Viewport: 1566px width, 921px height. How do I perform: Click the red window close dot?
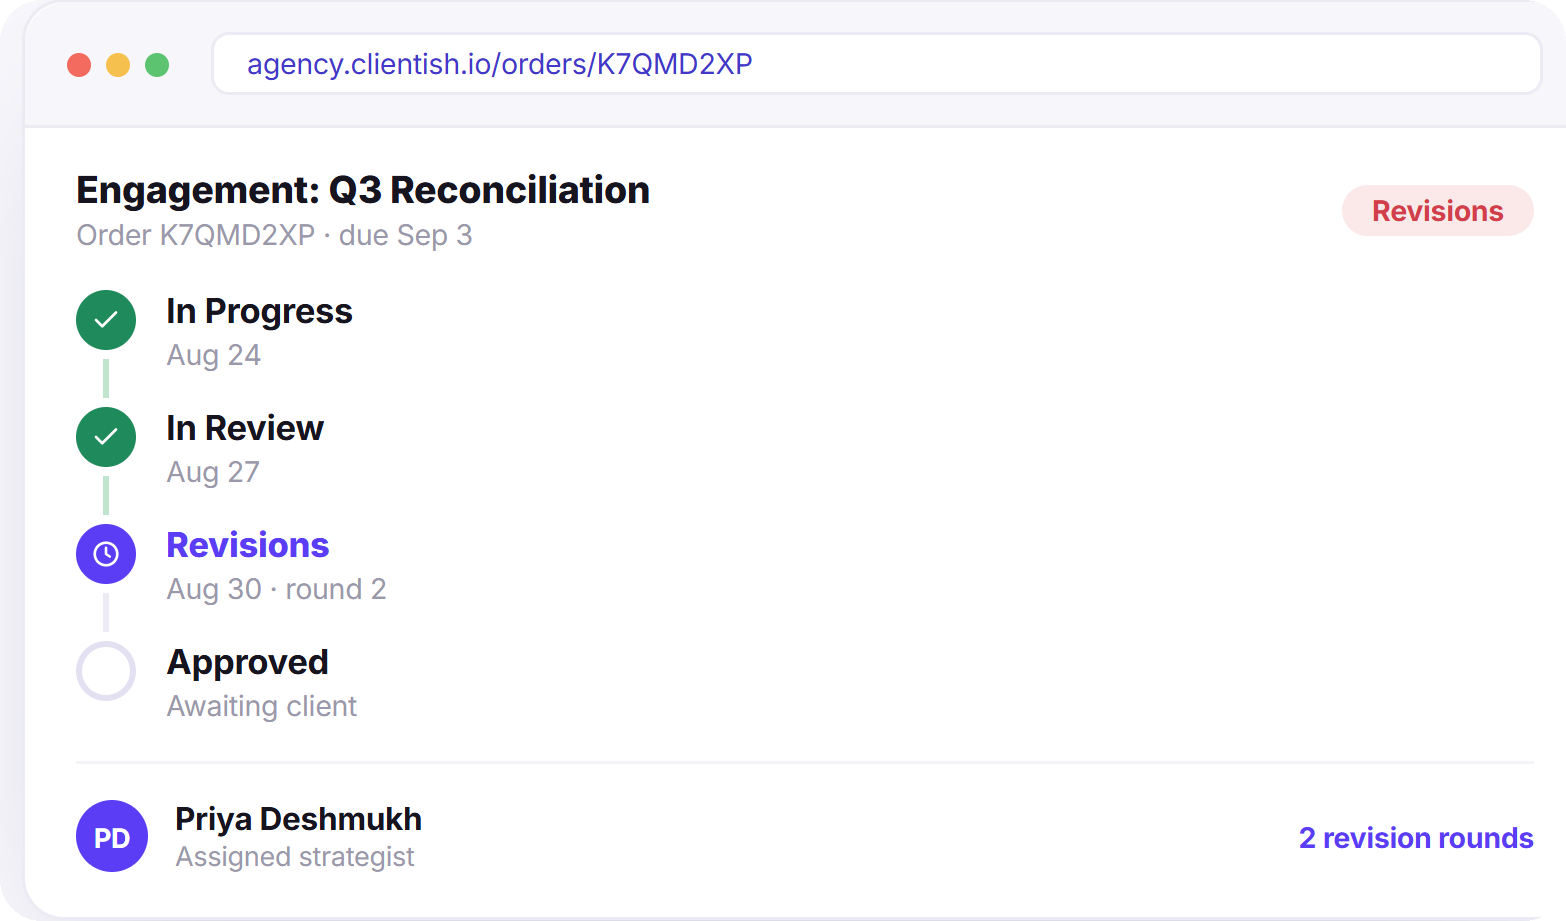coord(79,65)
